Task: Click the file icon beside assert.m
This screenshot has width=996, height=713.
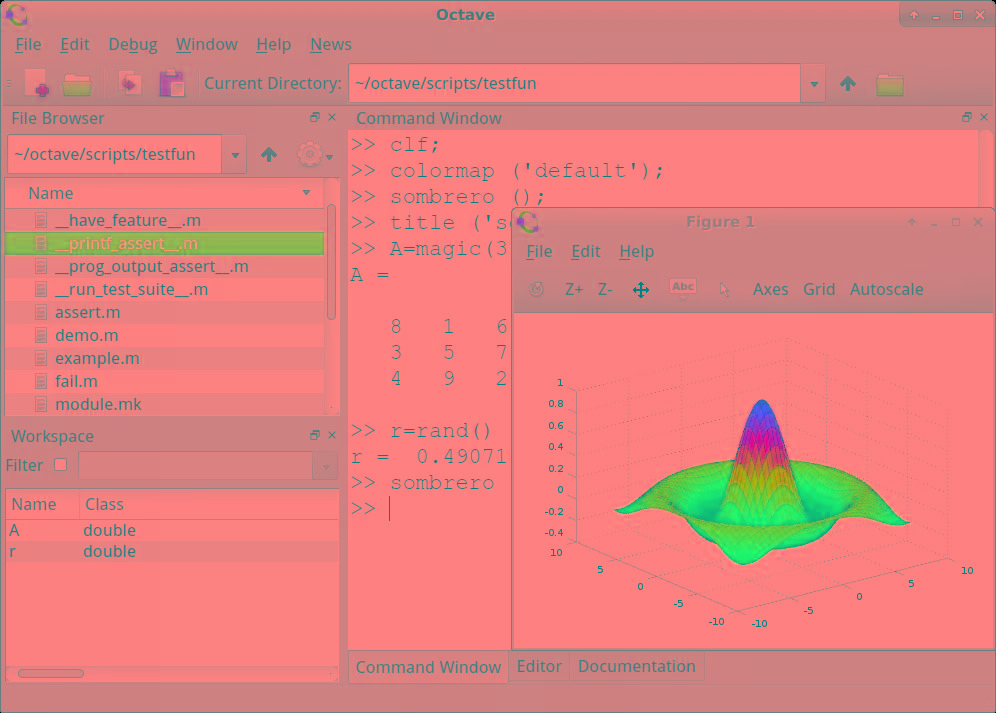Action: tap(41, 312)
